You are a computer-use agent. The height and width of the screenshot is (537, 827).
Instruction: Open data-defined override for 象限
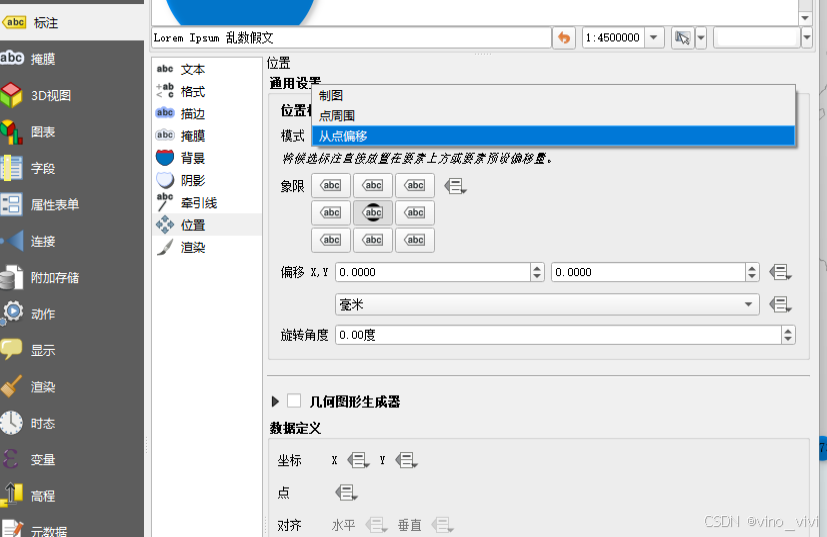pos(455,186)
